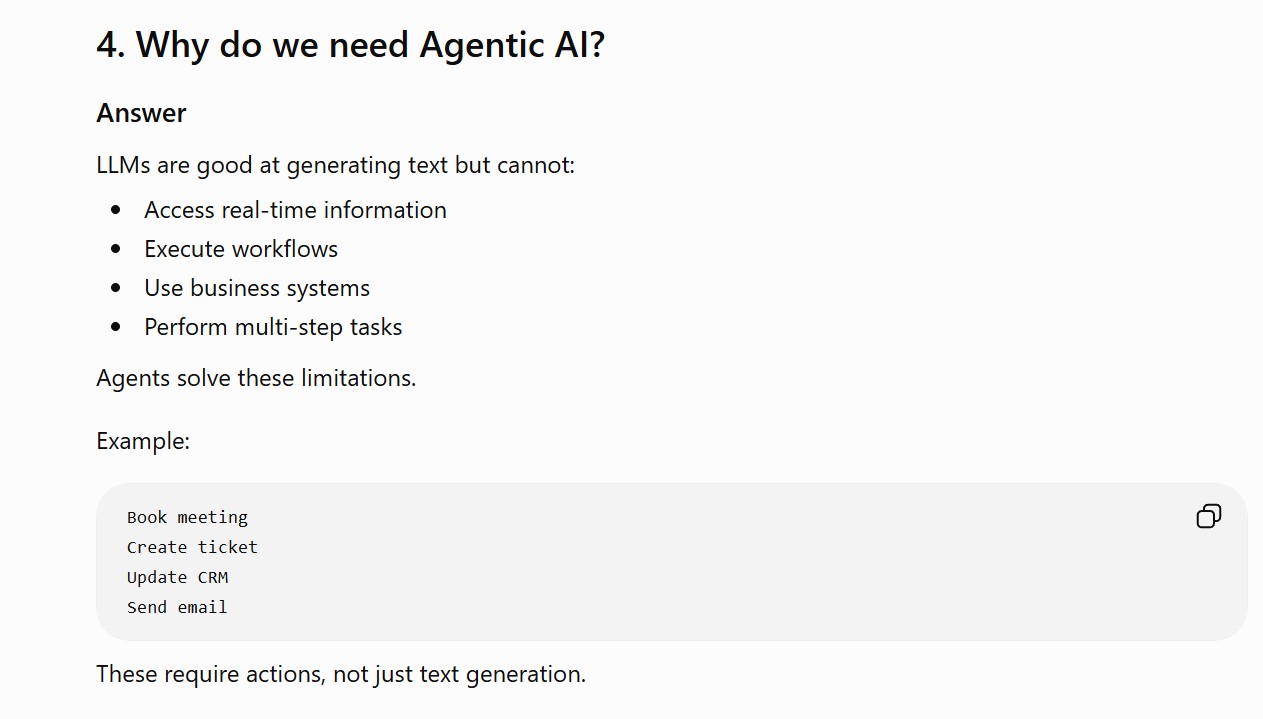Image resolution: width=1263 pixels, height=719 pixels.
Task: Click the '4. Why do we need Agentic AI?' heading
Action: [x=351, y=44]
